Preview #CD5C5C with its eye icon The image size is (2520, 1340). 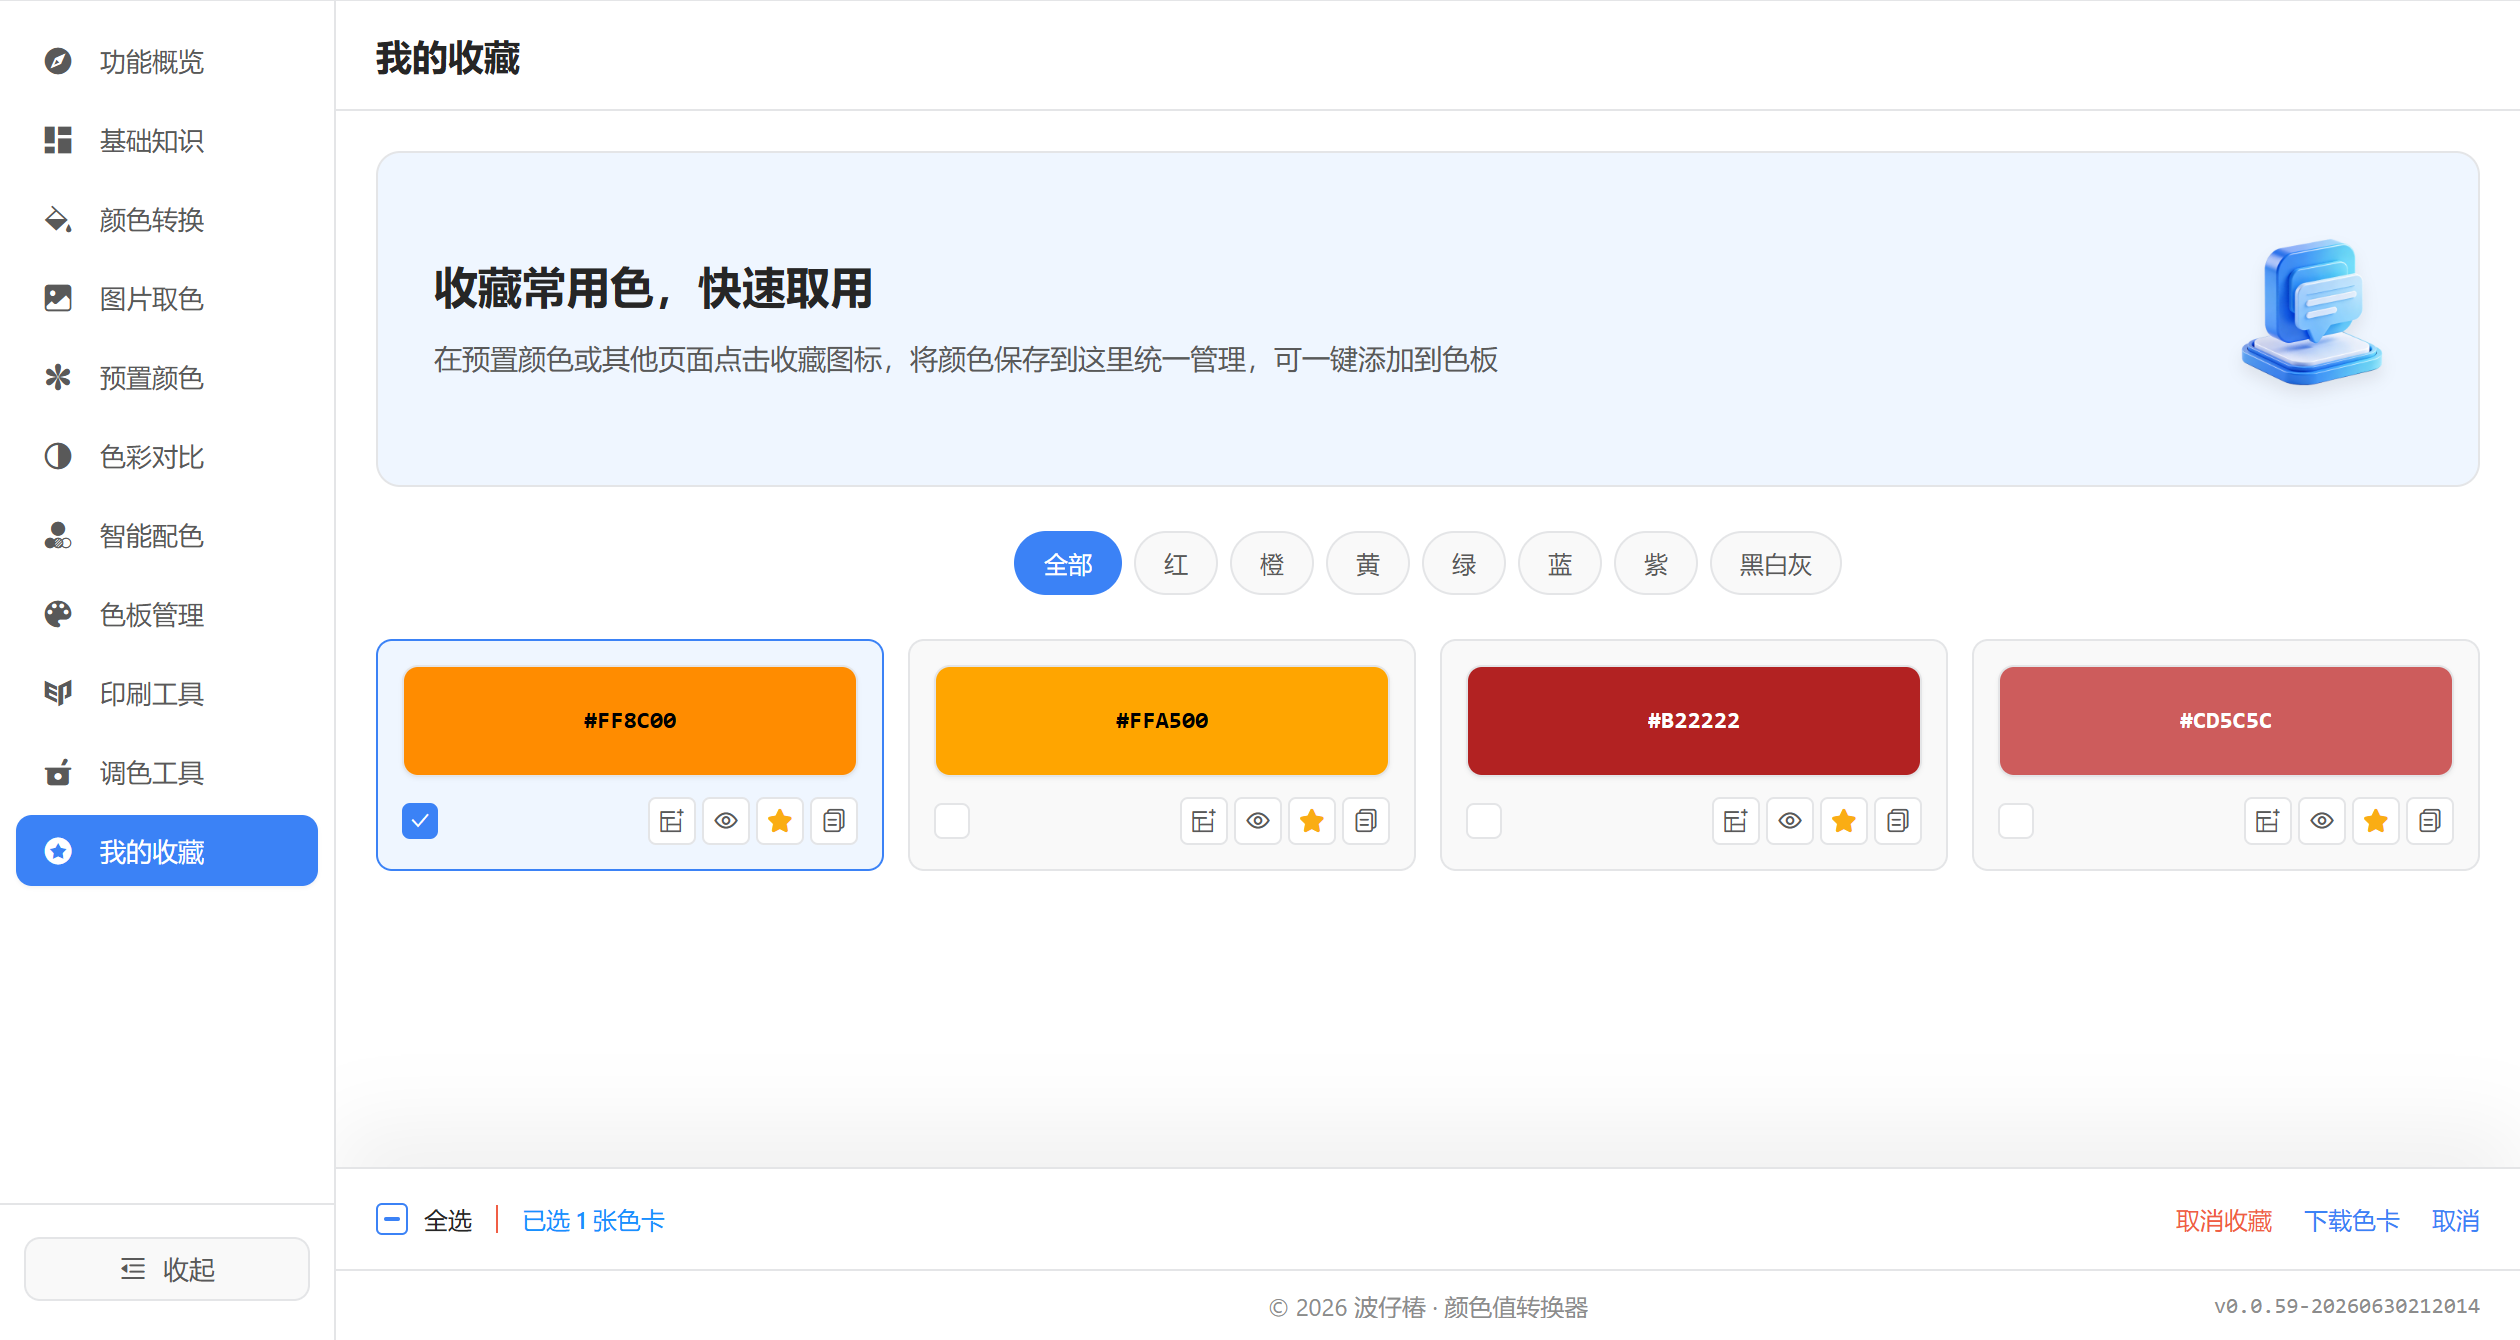click(2322, 821)
